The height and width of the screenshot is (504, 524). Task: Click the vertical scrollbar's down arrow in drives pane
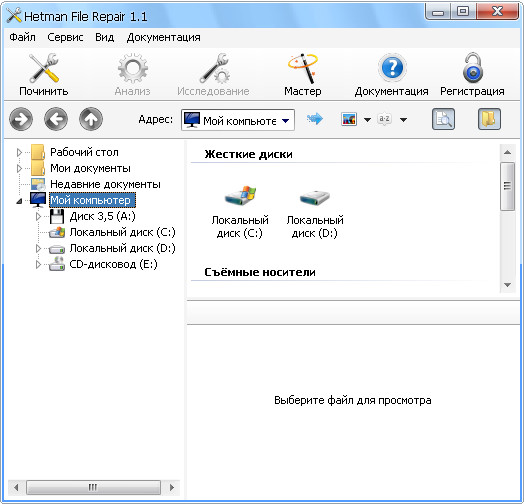(x=508, y=285)
